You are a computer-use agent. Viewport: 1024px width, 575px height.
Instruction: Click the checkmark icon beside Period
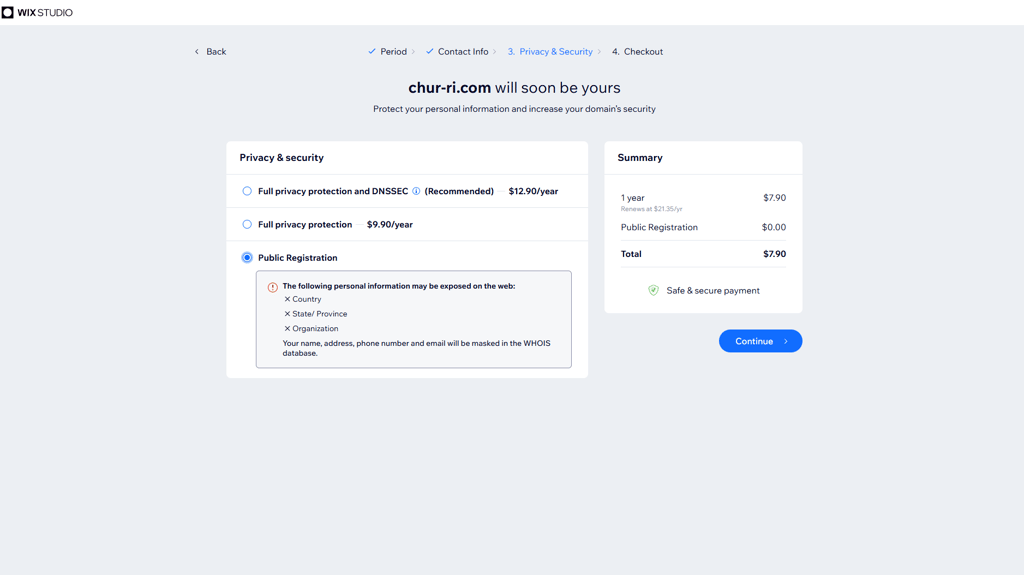pos(372,51)
